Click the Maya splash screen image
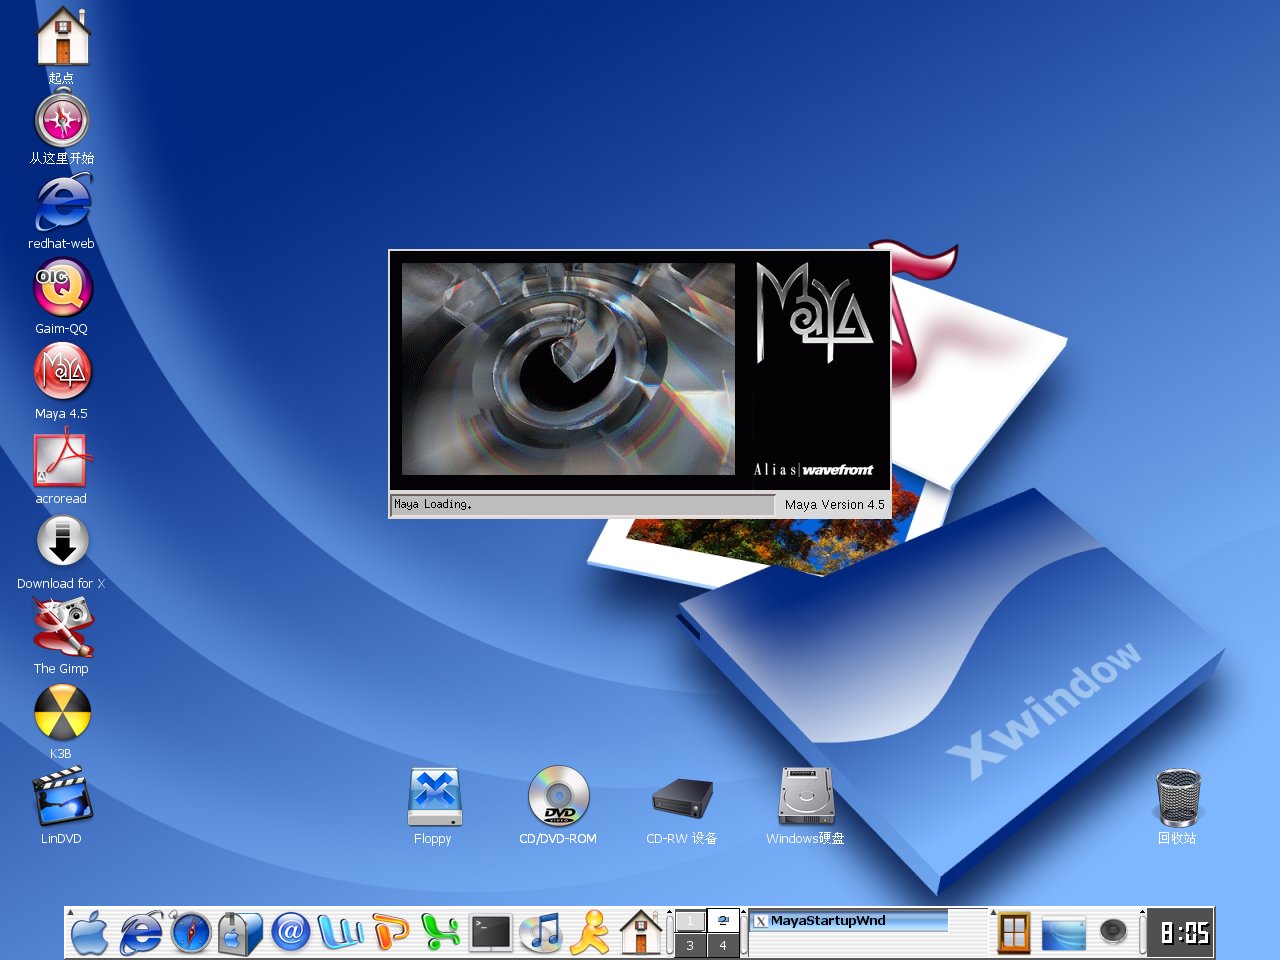This screenshot has height=960, width=1280. tap(568, 369)
